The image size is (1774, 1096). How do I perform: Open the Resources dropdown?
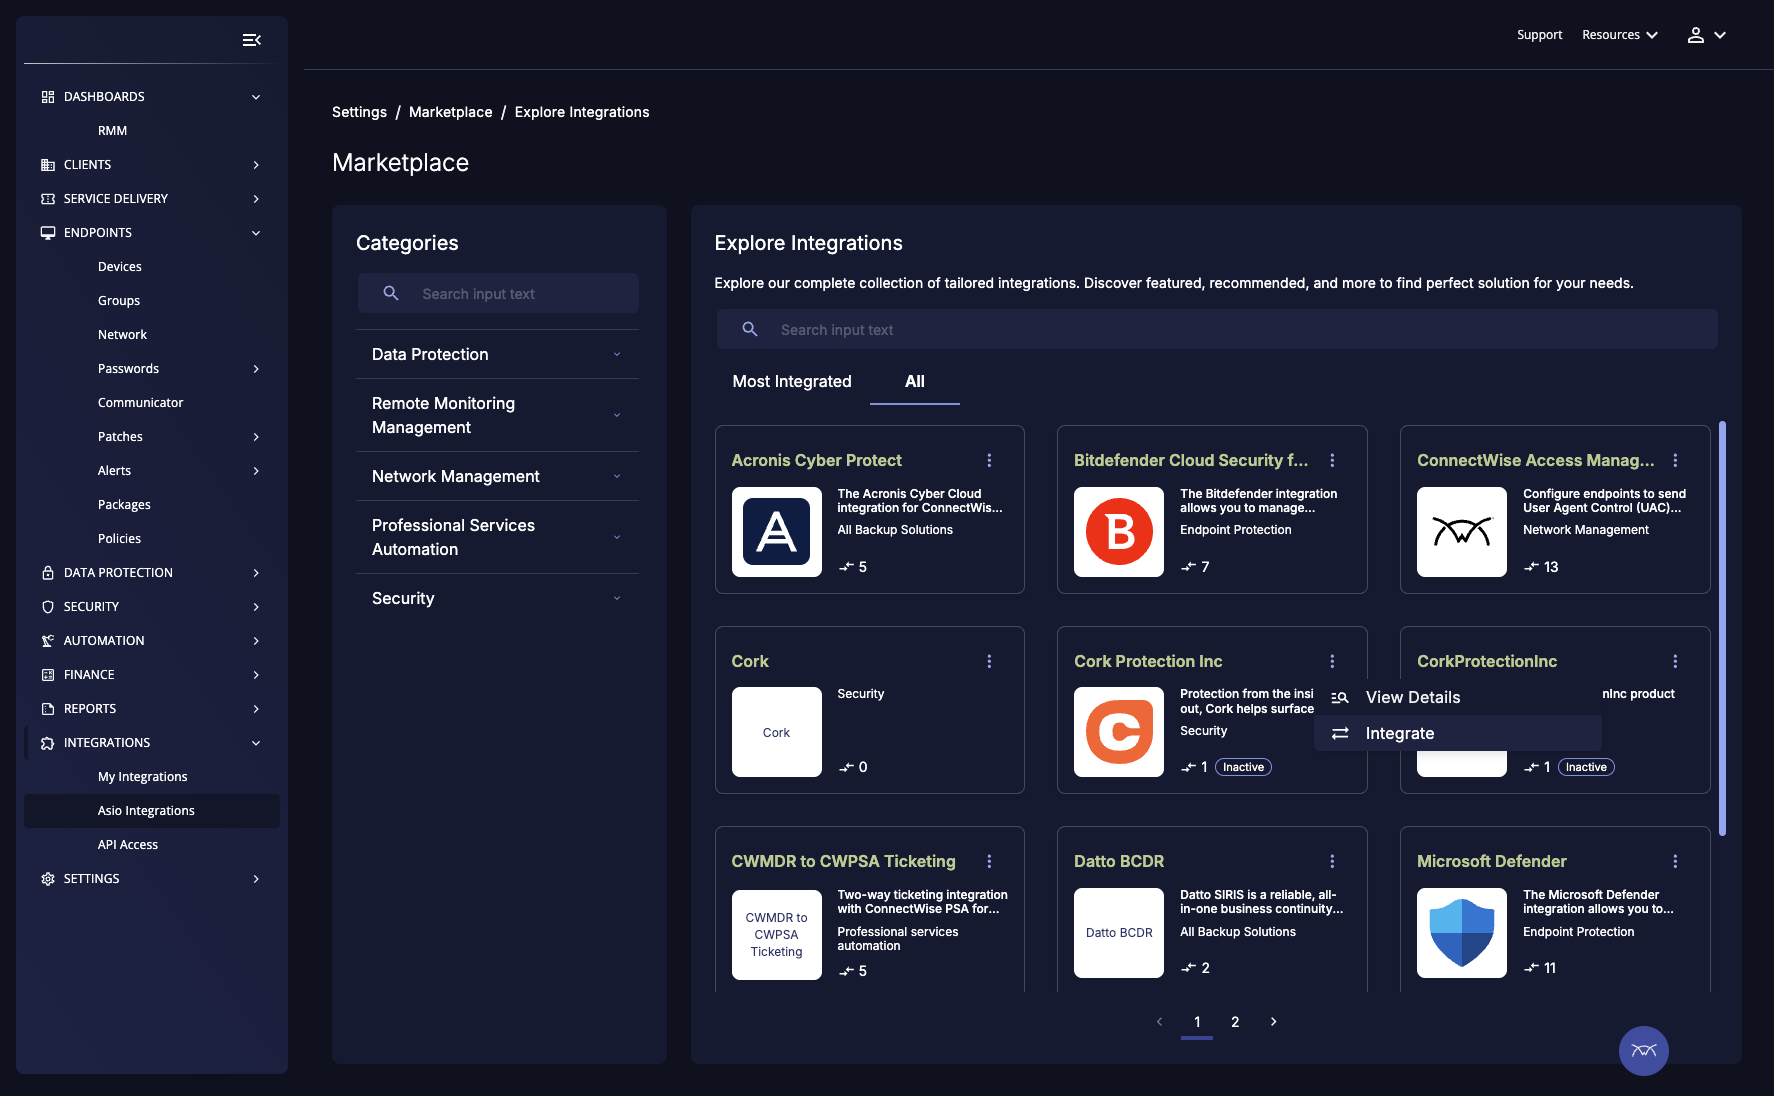pyautogui.click(x=1620, y=35)
